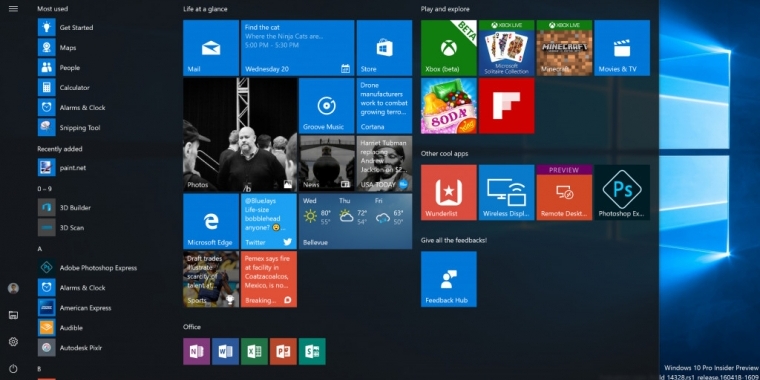Launch Photoshop Express tile
The height and width of the screenshot is (380, 760).
coord(622,192)
